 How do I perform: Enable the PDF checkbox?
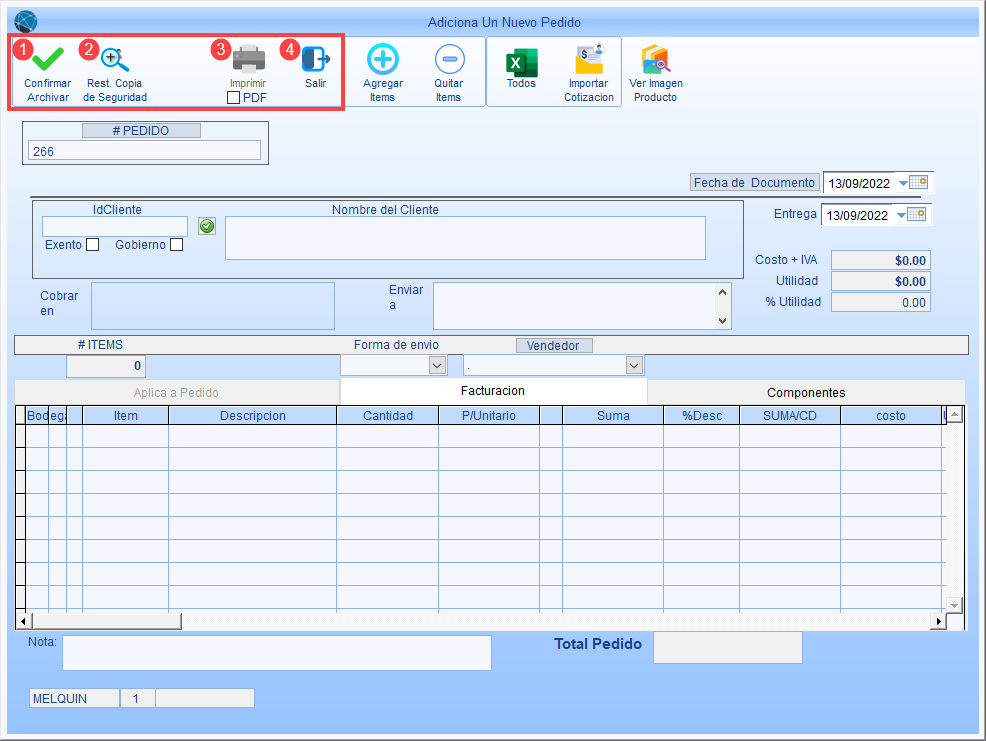[x=233, y=98]
